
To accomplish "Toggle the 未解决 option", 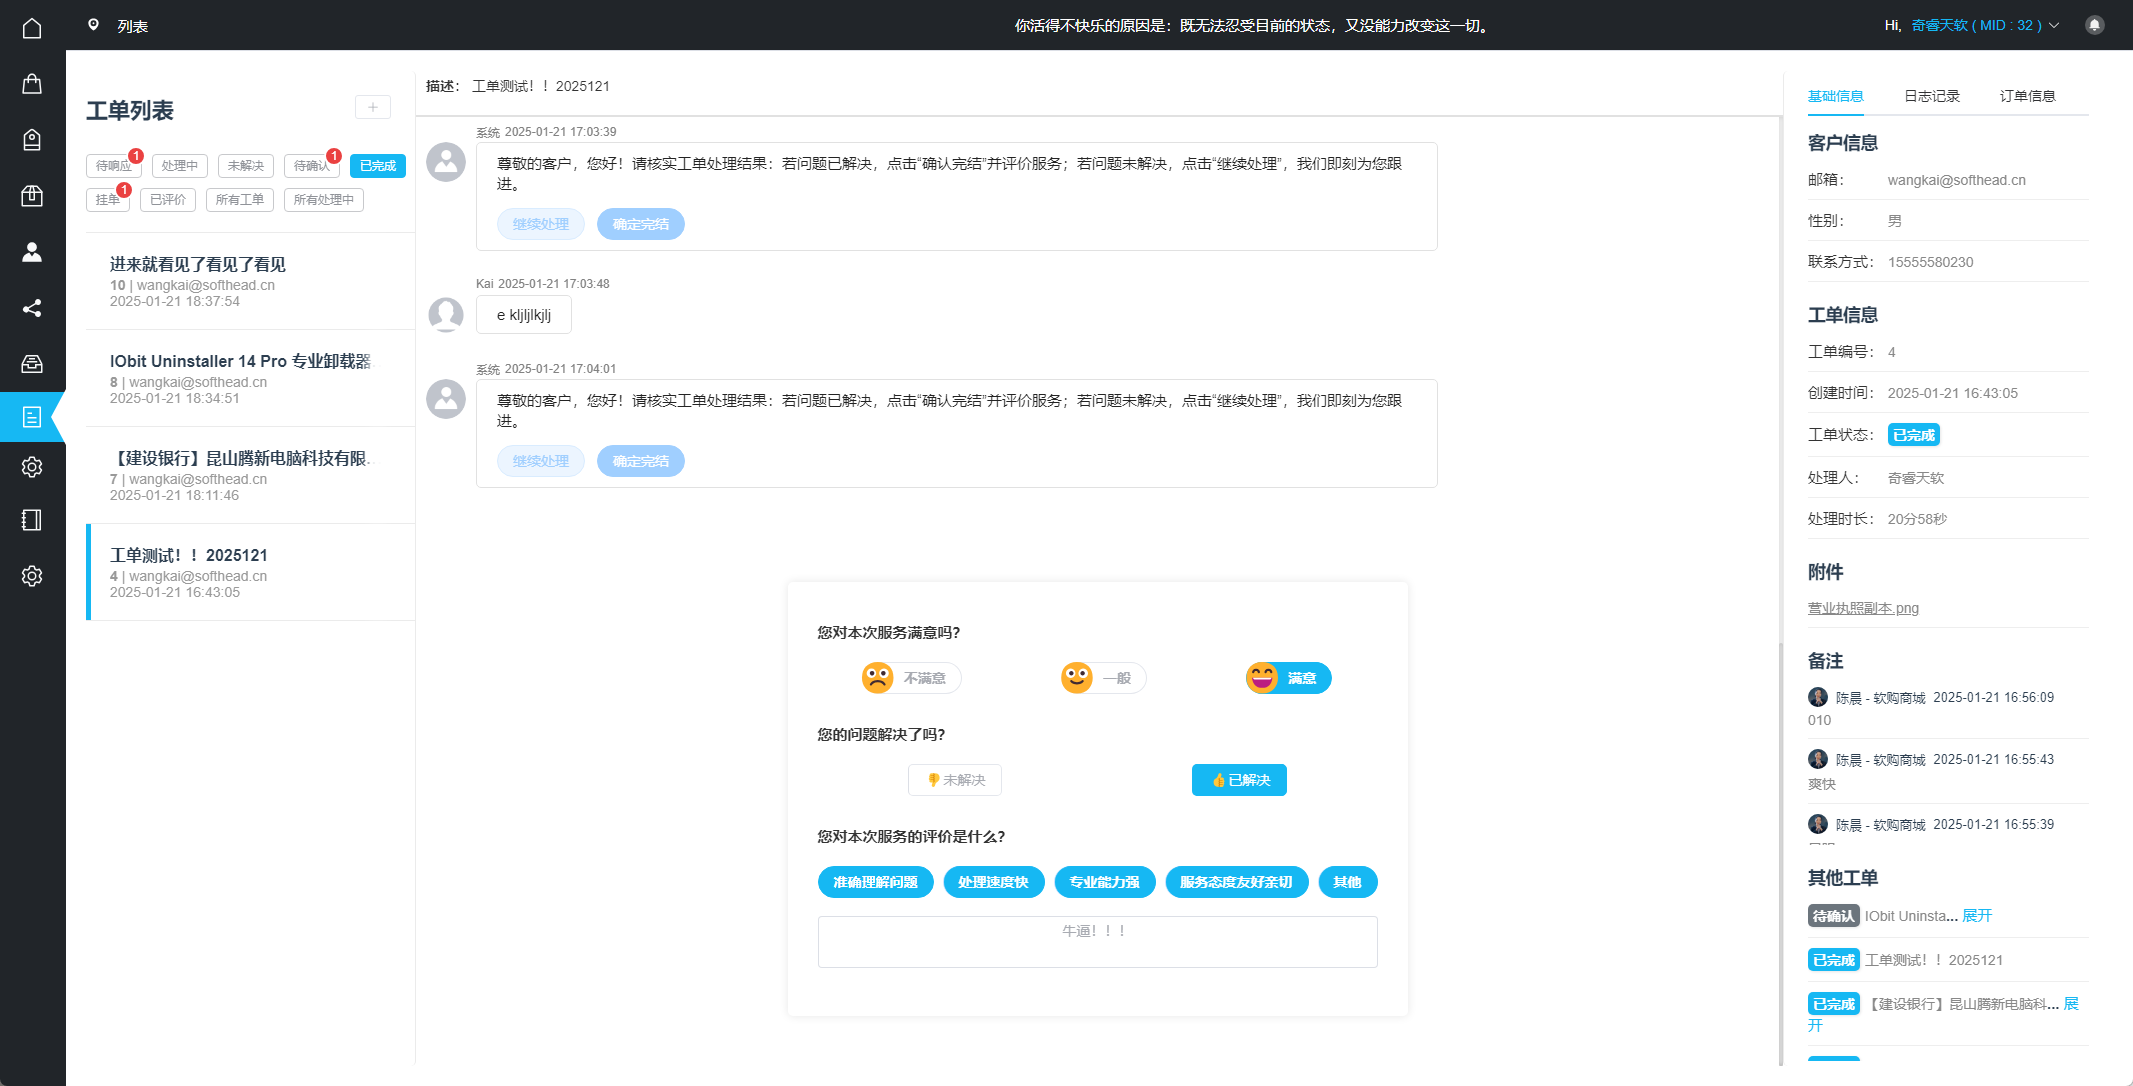I will pyautogui.click(x=954, y=780).
